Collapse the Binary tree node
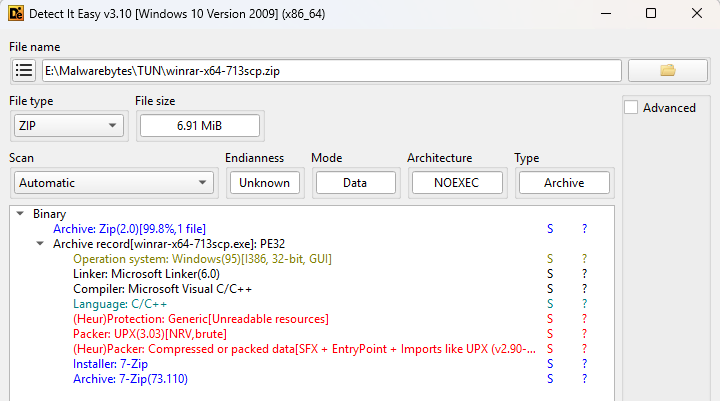 21,214
